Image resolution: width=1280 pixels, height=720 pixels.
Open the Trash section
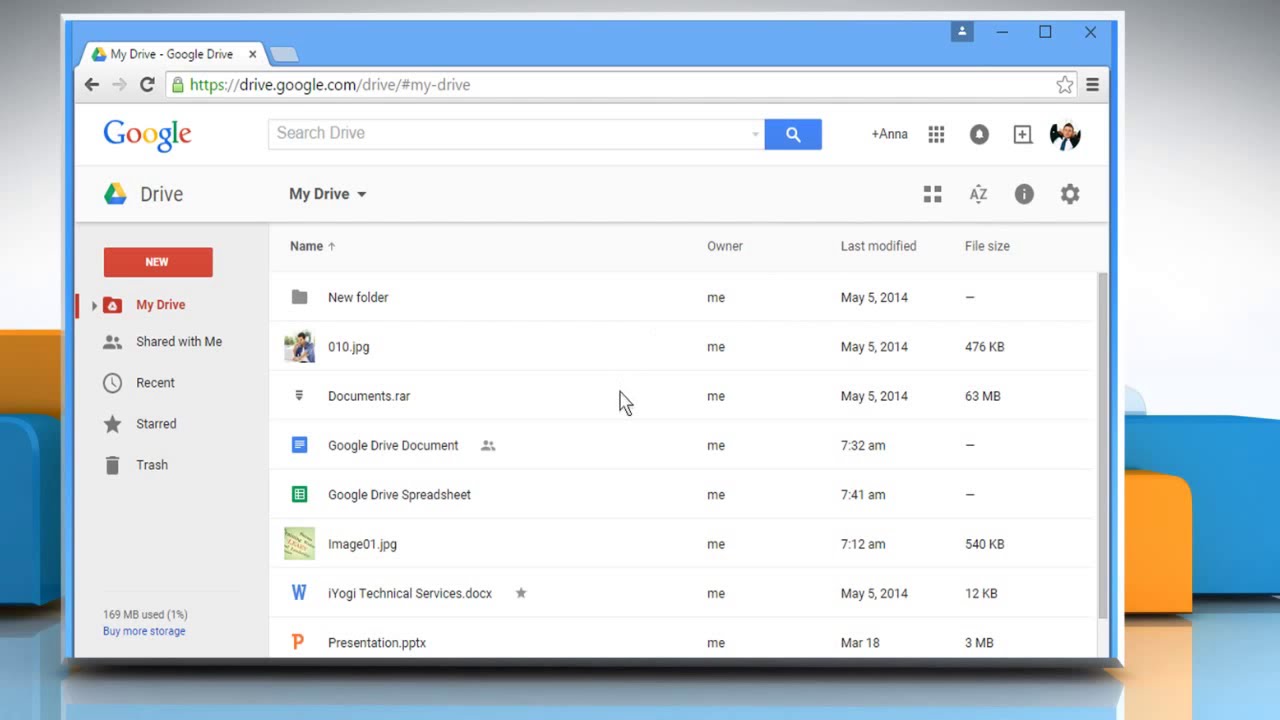(x=152, y=465)
